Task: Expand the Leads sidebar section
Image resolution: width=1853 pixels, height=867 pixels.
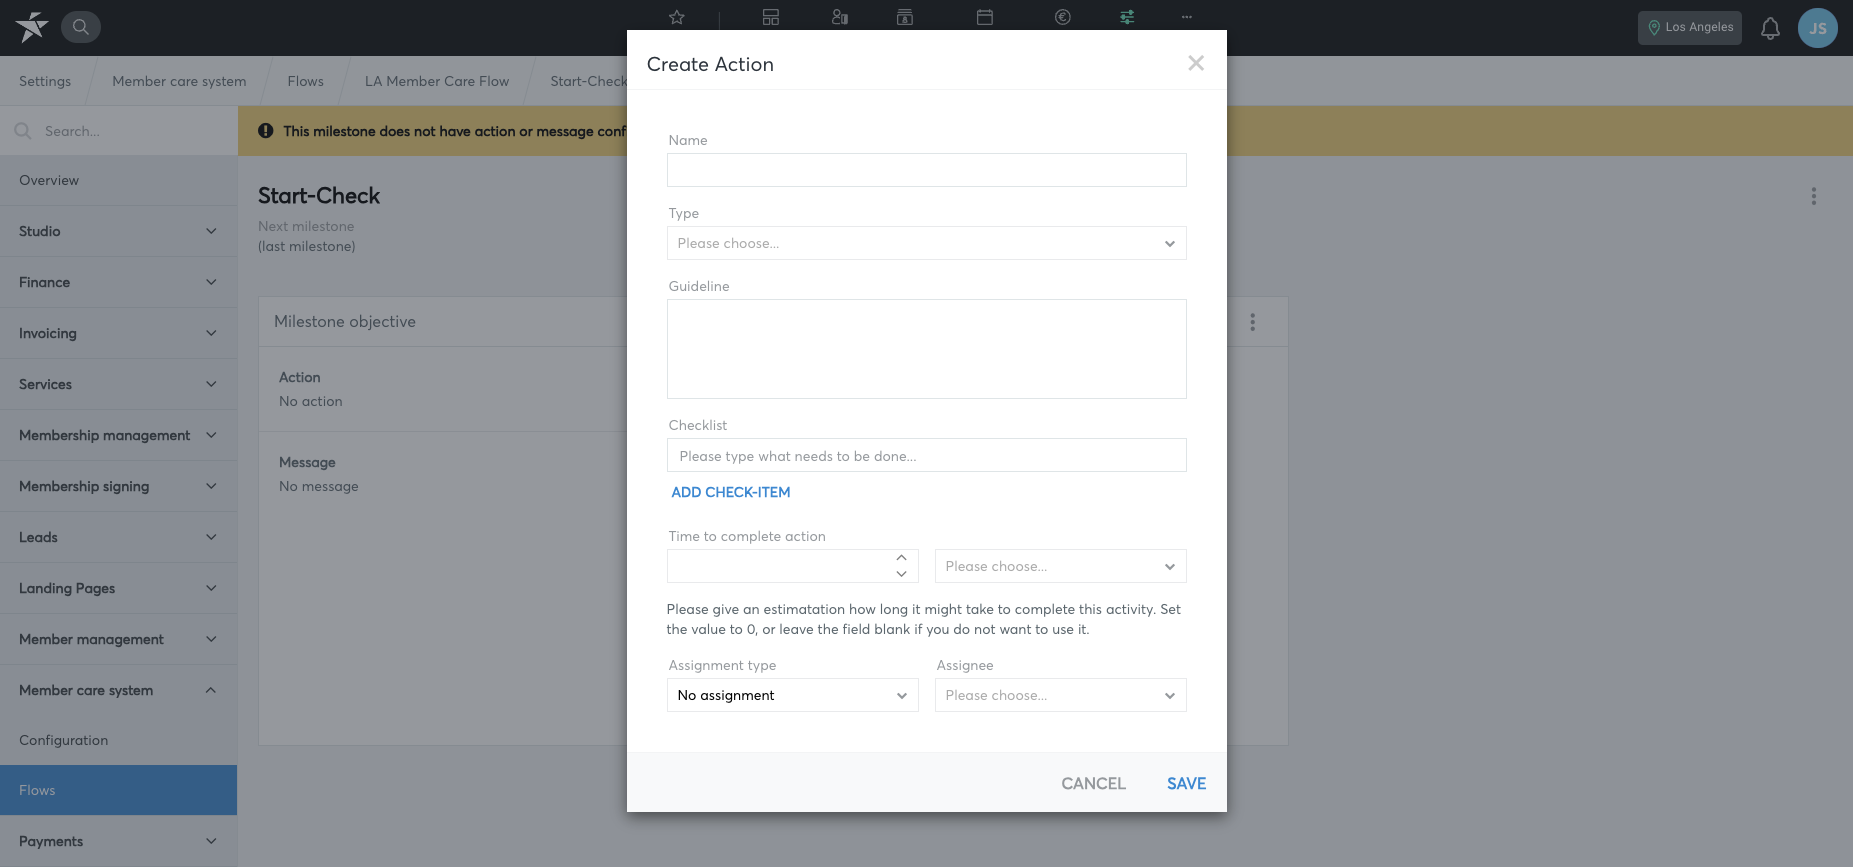Action: (x=118, y=537)
